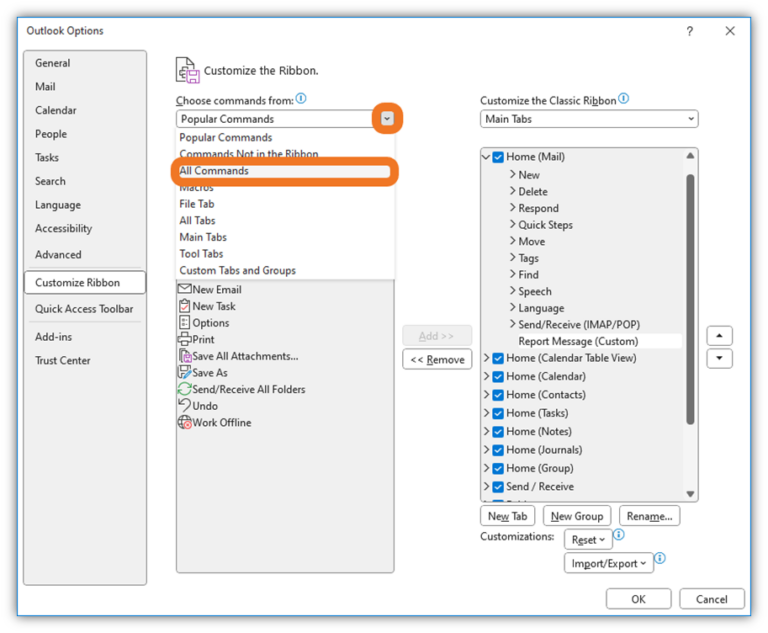
Task: Toggle the Home (Calendar) checkbox
Action: tap(498, 376)
